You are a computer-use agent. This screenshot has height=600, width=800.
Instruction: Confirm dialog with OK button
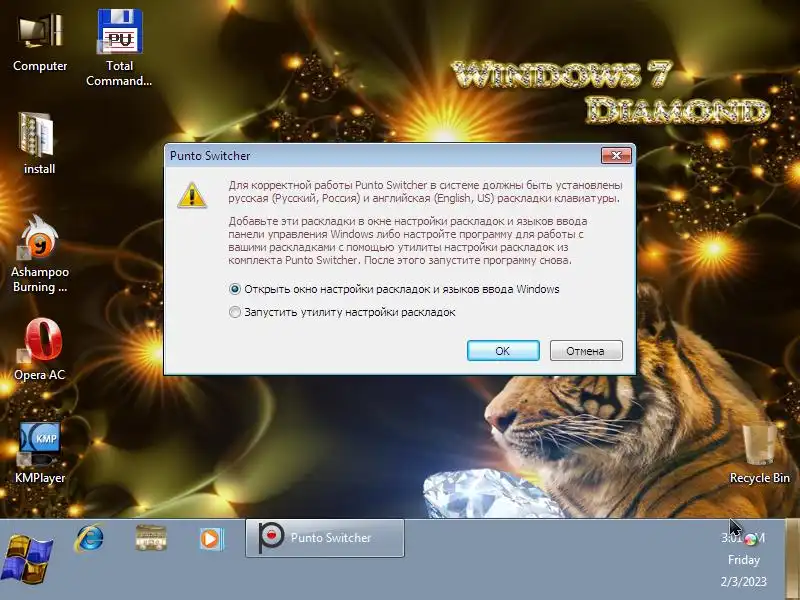tap(503, 351)
